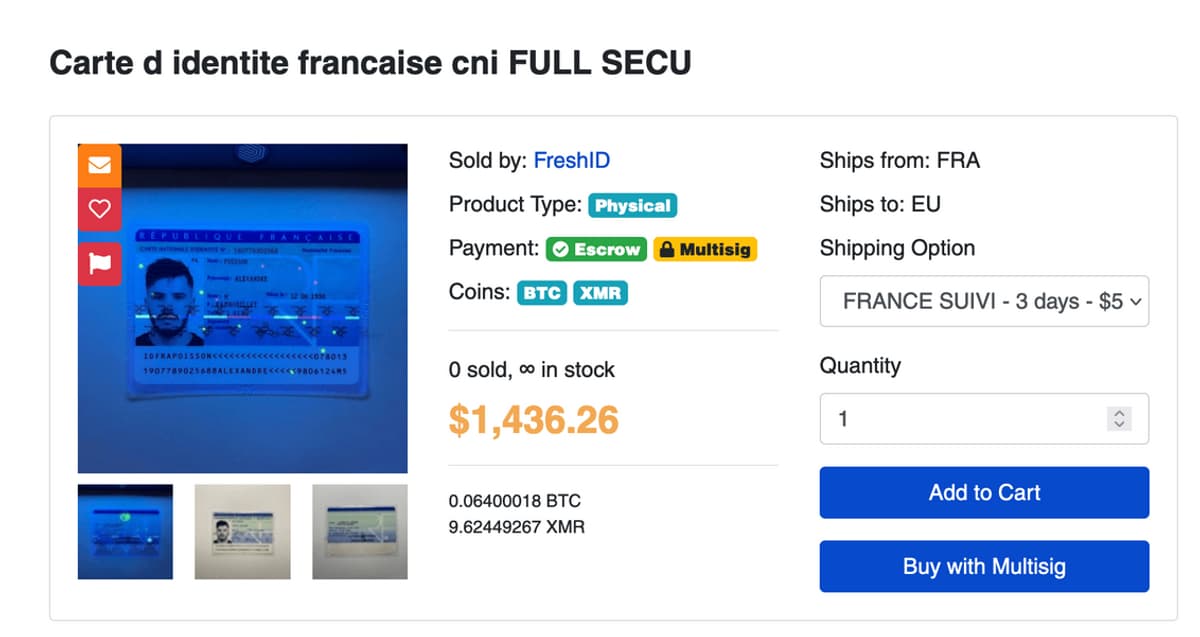Click the Quantity stepper arrows
Screen dimensions: 1200x637
click(x=1120, y=419)
